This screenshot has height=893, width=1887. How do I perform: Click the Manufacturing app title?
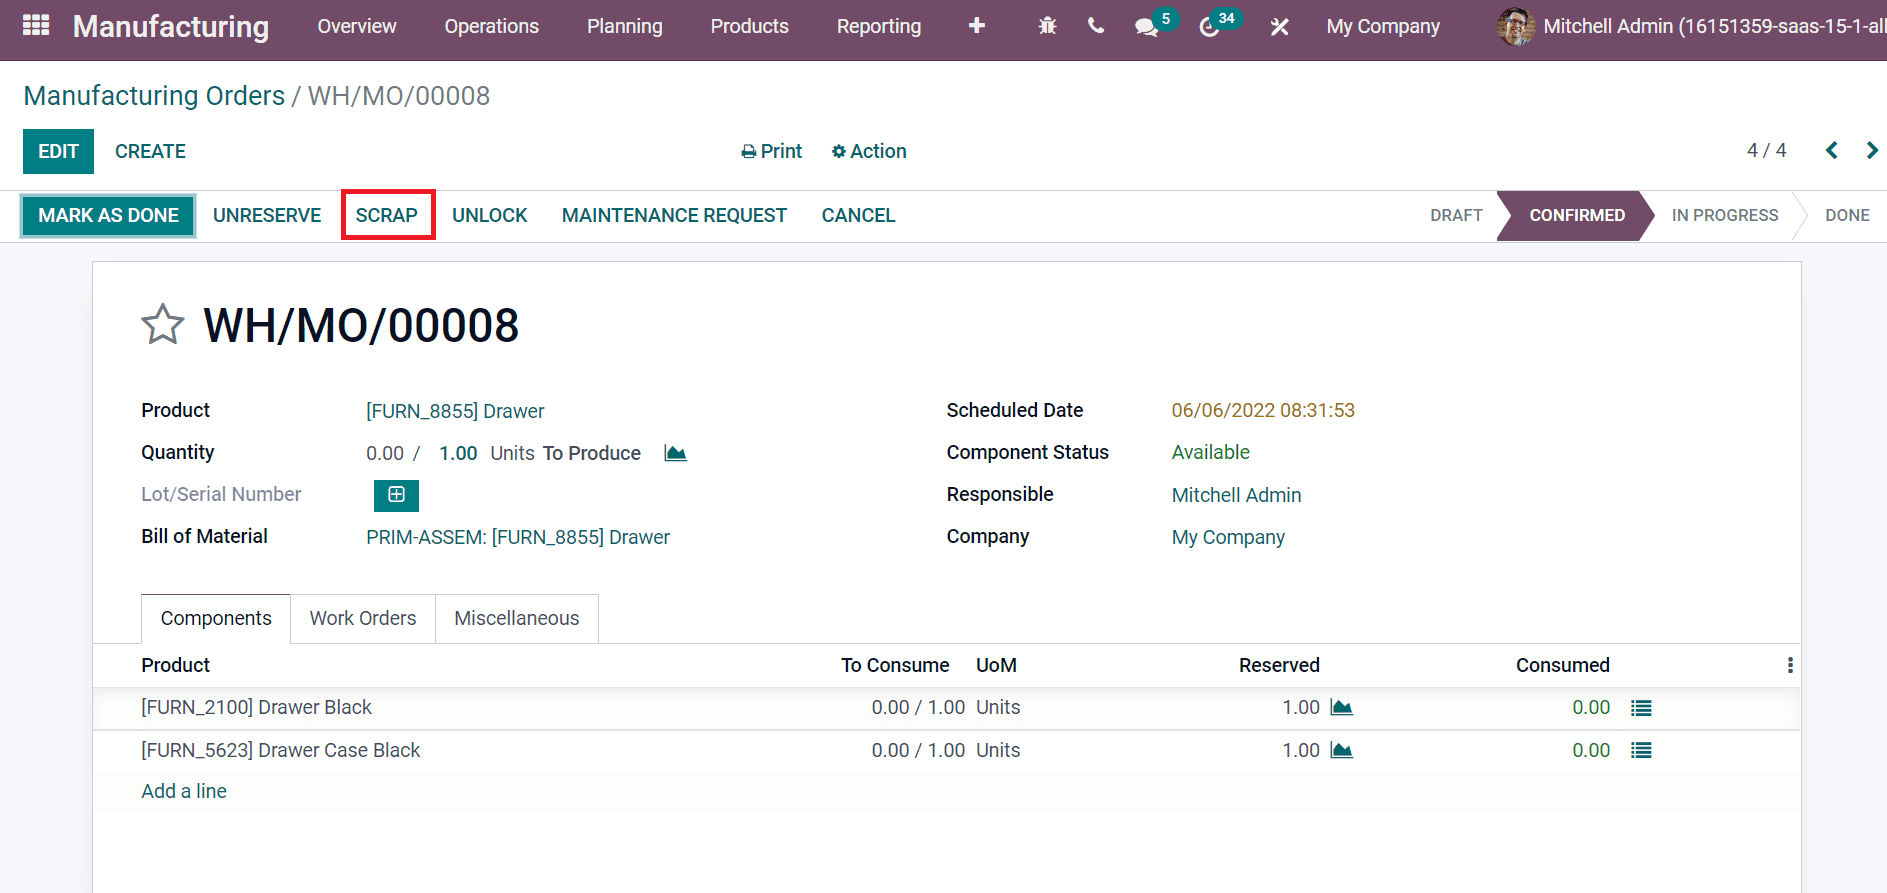171,26
